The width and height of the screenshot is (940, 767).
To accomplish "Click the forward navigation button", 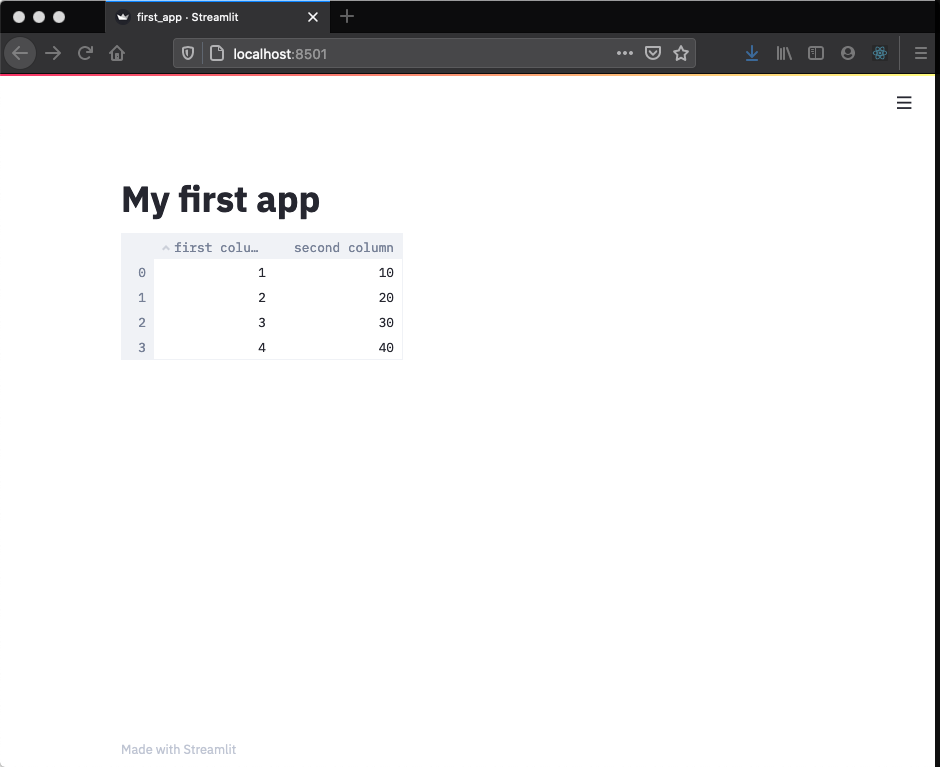I will click(x=52, y=53).
